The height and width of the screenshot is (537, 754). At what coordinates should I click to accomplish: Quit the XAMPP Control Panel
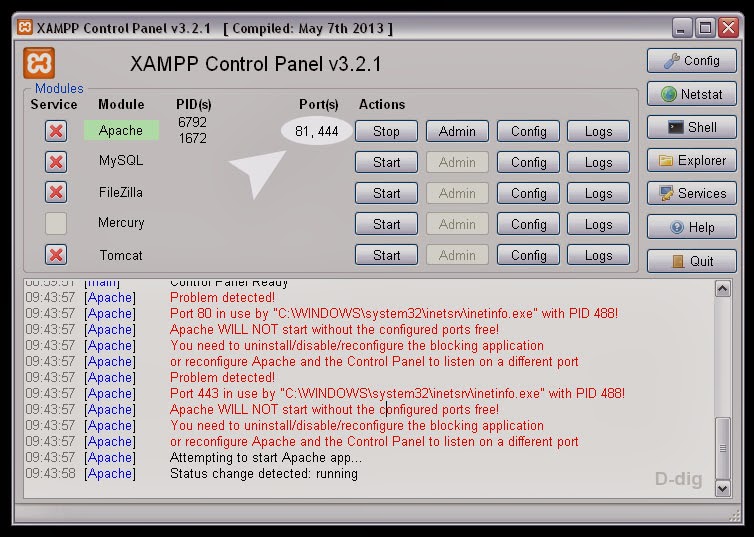pos(691,261)
